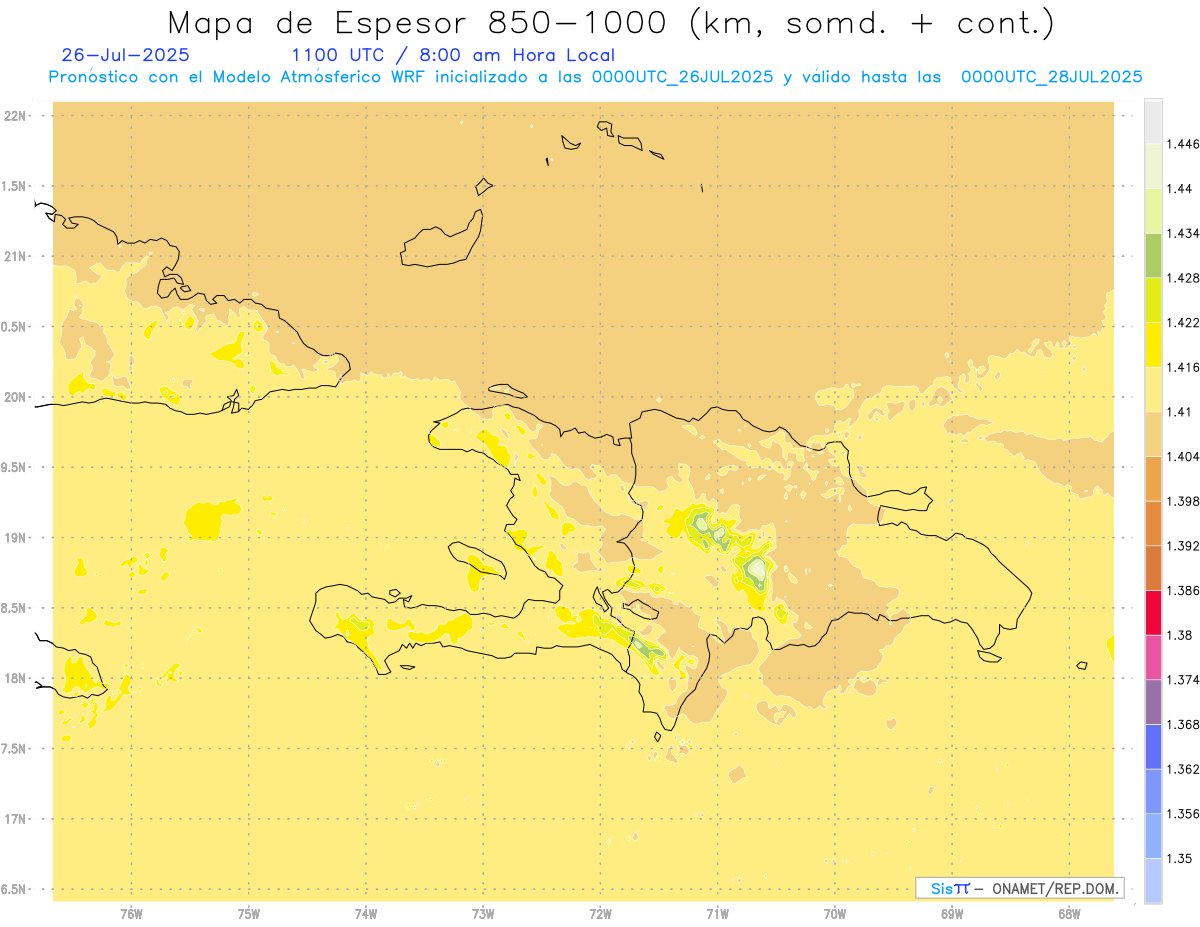The width and height of the screenshot is (1200, 927).
Task: Select the purple swatch in the color scale
Action: click(x=1153, y=701)
